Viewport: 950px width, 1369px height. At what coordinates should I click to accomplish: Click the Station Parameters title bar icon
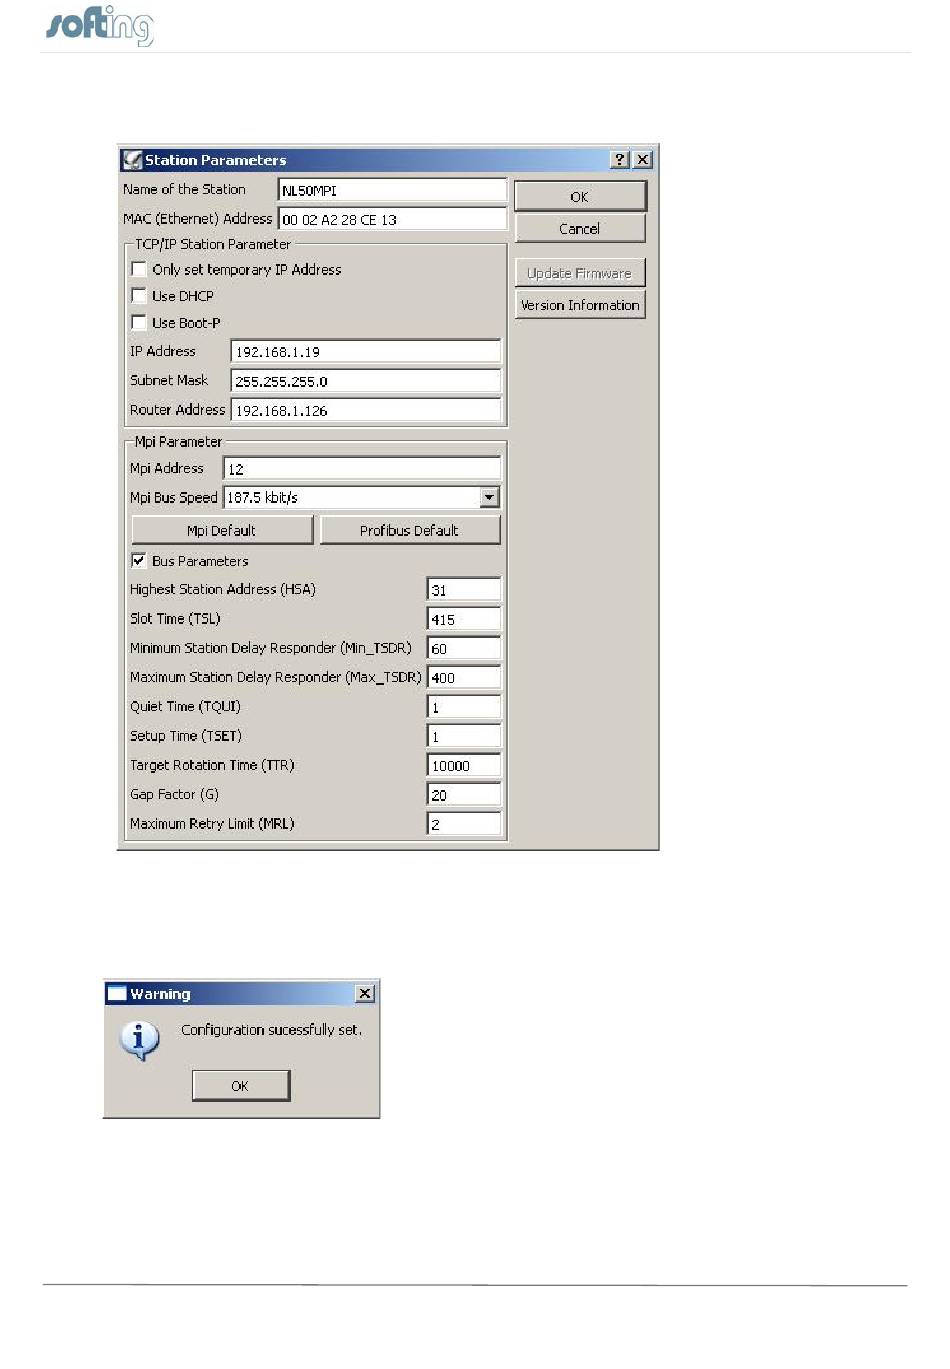[x=132, y=160]
